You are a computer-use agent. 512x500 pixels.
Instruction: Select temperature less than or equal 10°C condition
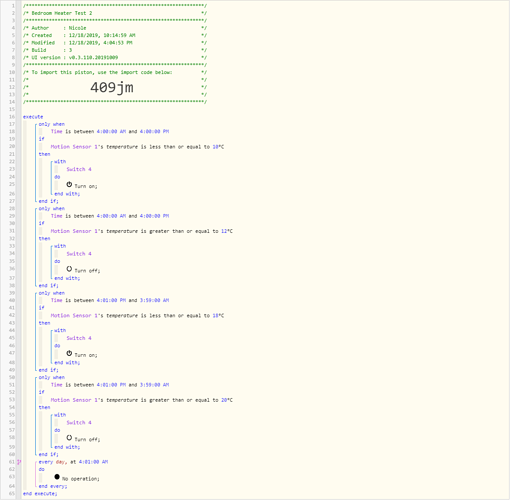coord(137,147)
